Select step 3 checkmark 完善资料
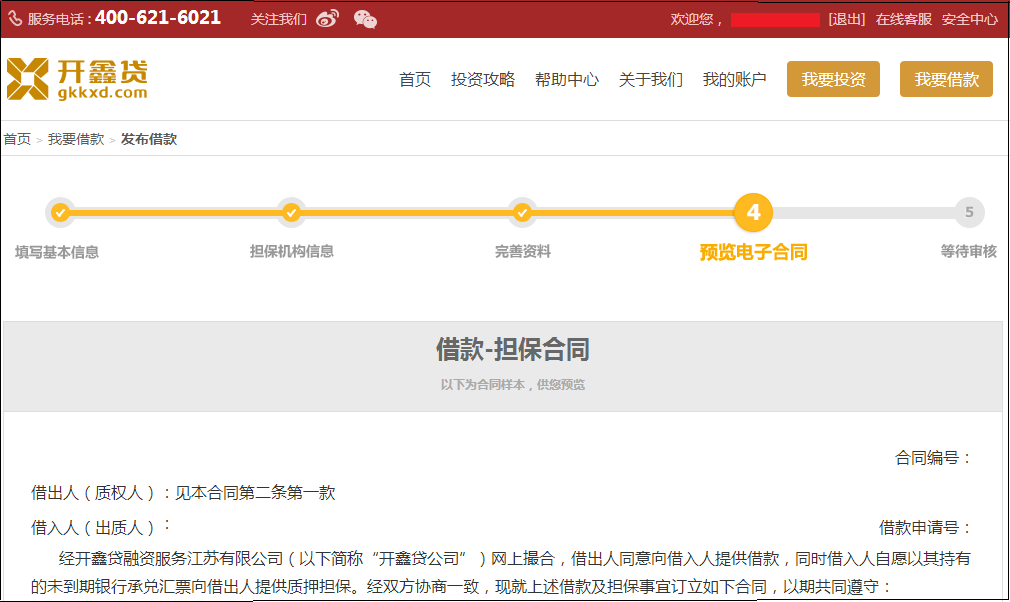 tap(522, 212)
